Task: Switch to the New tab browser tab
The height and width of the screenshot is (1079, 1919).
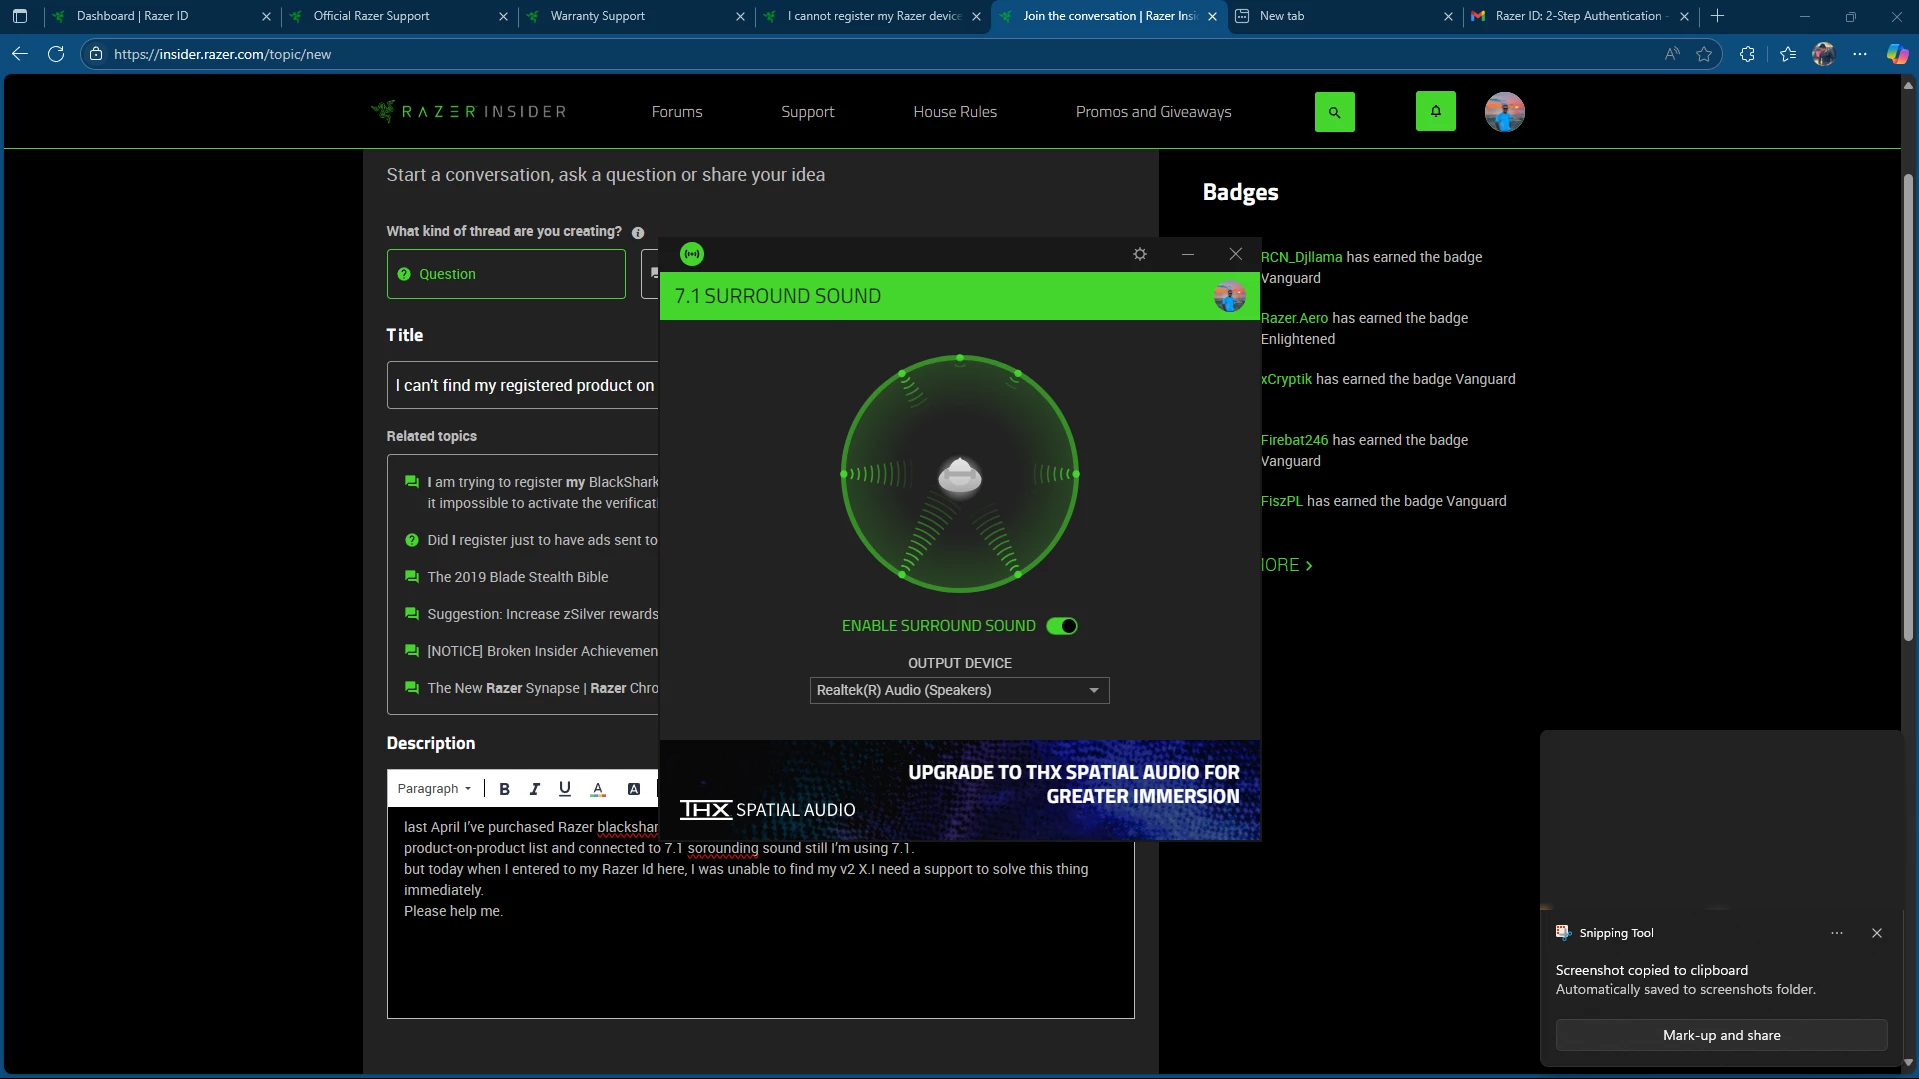Action: (x=1345, y=16)
